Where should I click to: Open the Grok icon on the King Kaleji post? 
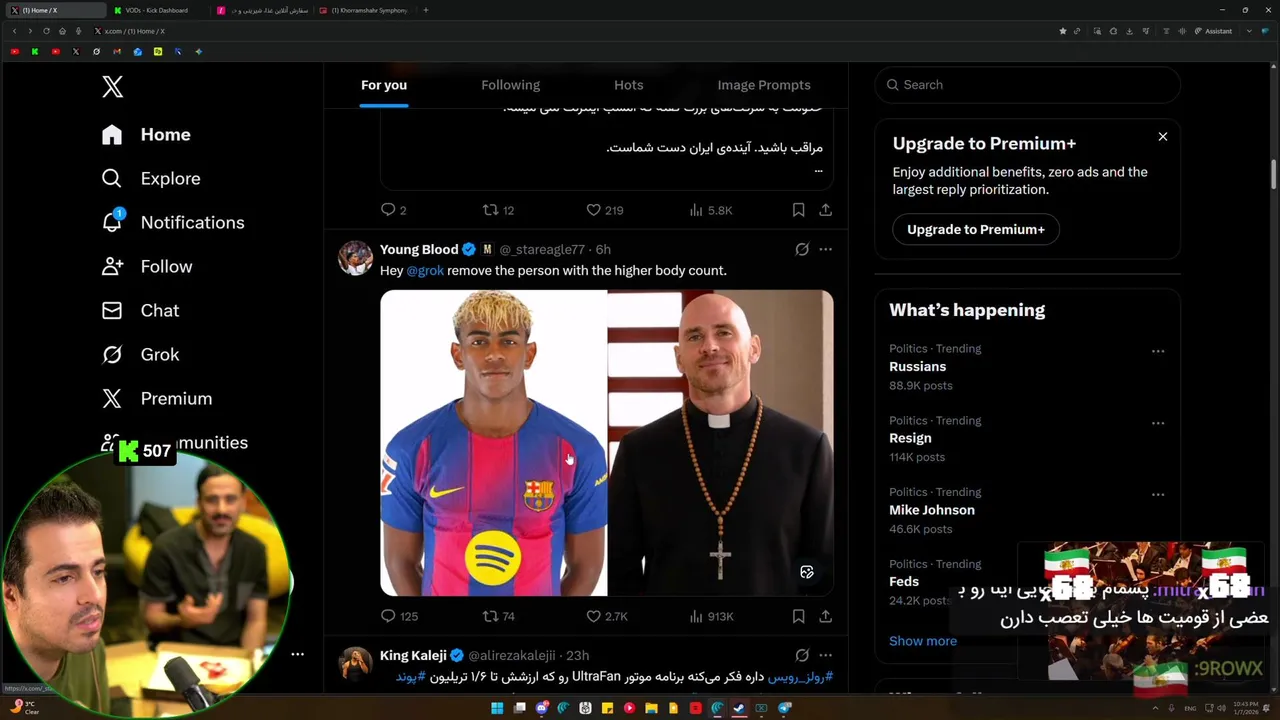[x=802, y=655]
